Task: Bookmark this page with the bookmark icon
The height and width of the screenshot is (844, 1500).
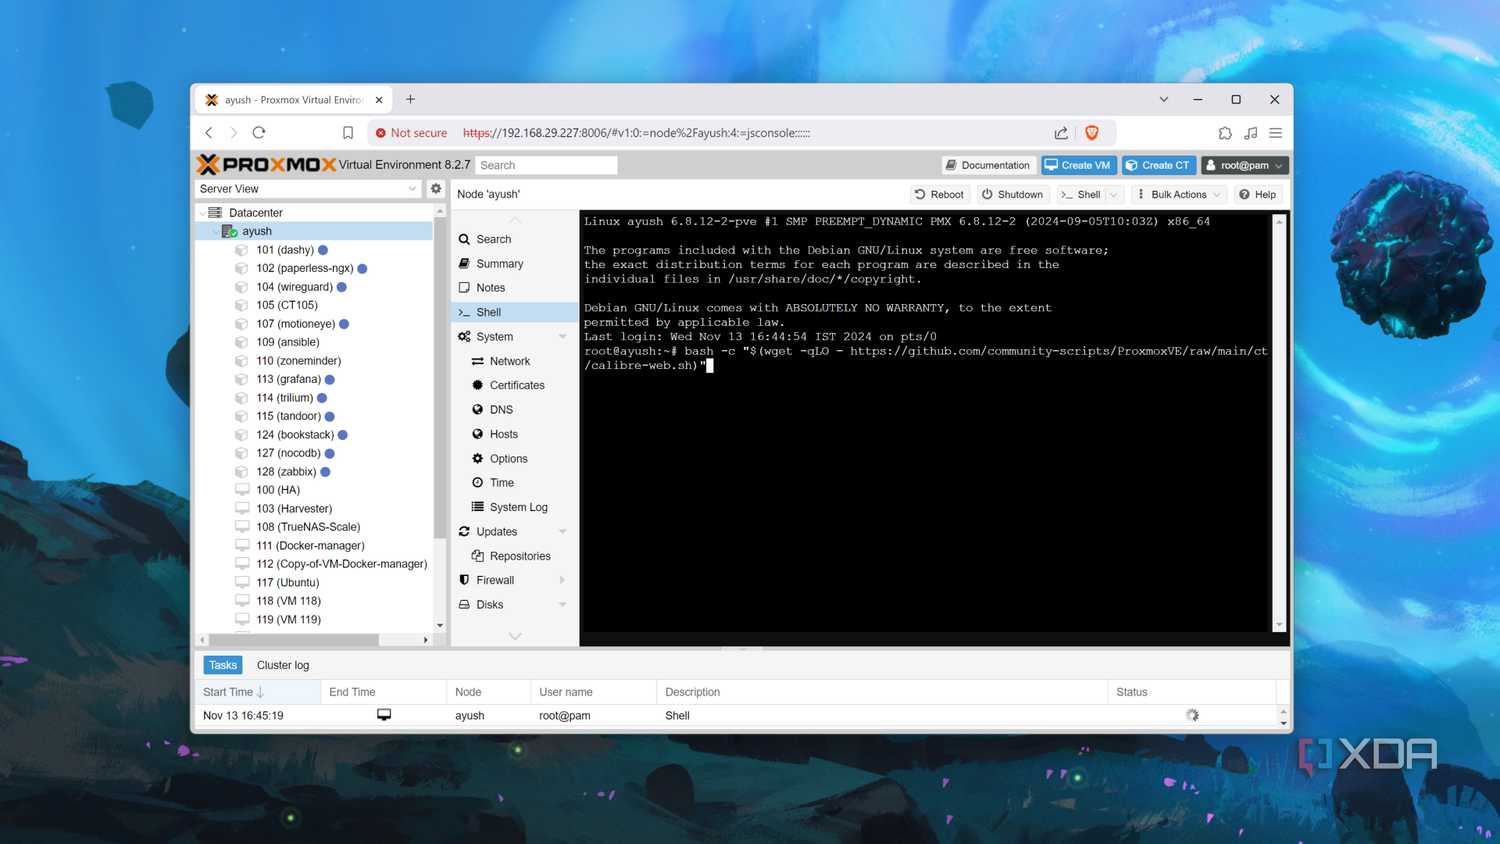Action: tap(348, 132)
